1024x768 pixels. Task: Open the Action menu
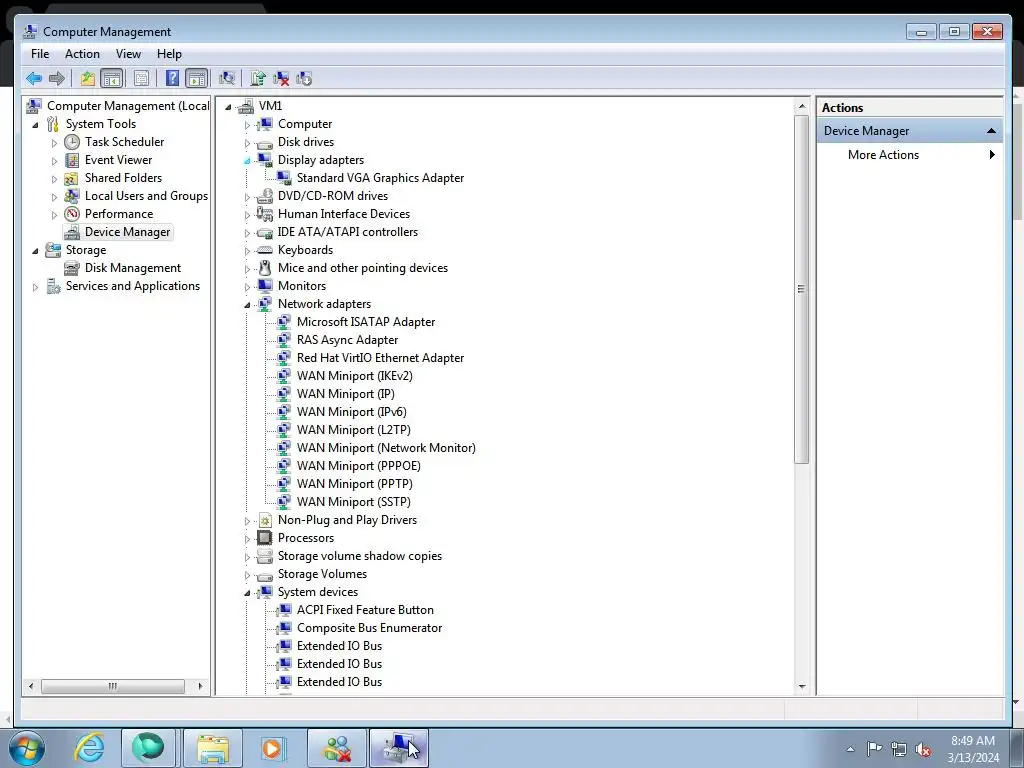pyautogui.click(x=82, y=54)
